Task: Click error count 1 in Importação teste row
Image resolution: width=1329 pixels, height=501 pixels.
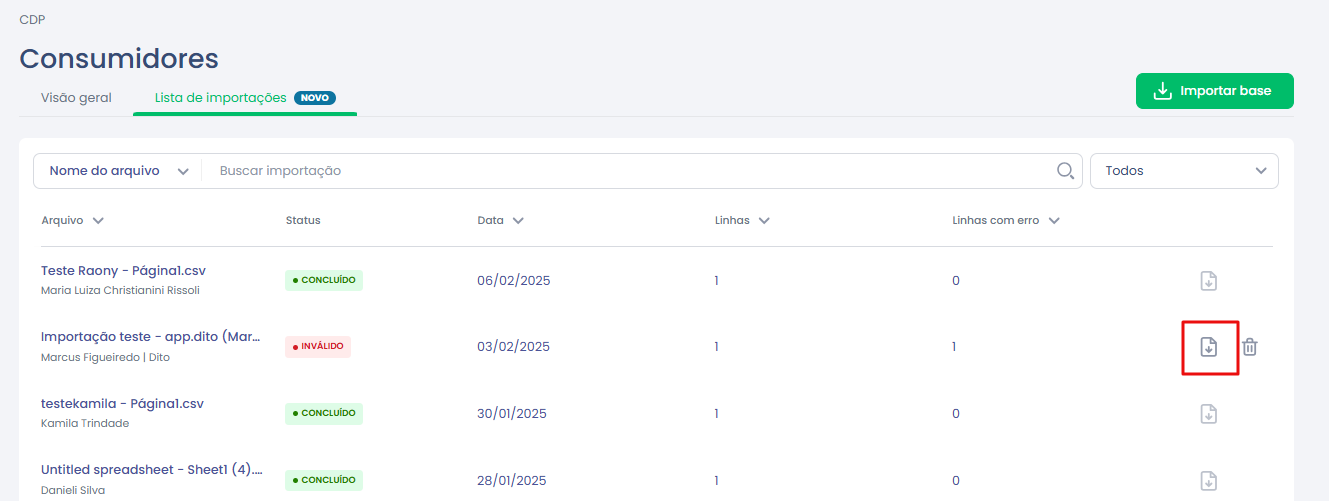Action: [x=954, y=347]
